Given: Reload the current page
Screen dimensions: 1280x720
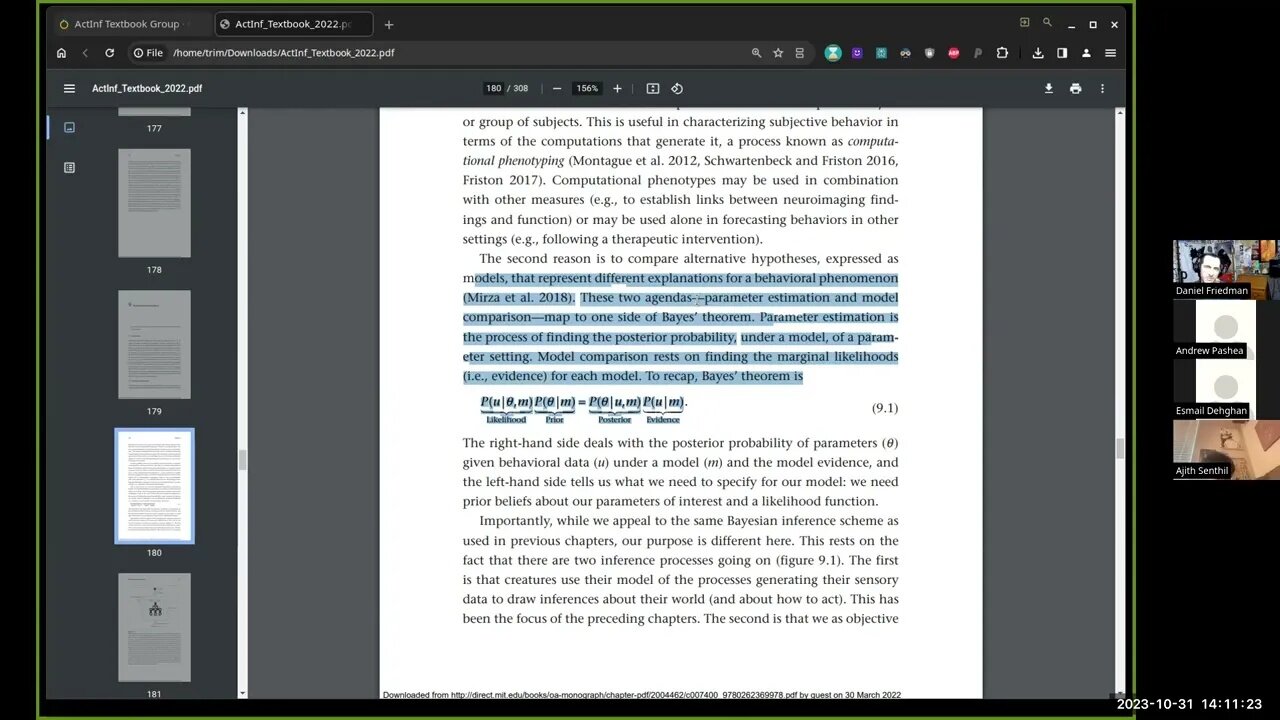Looking at the screenshot, I should (x=109, y=53).
